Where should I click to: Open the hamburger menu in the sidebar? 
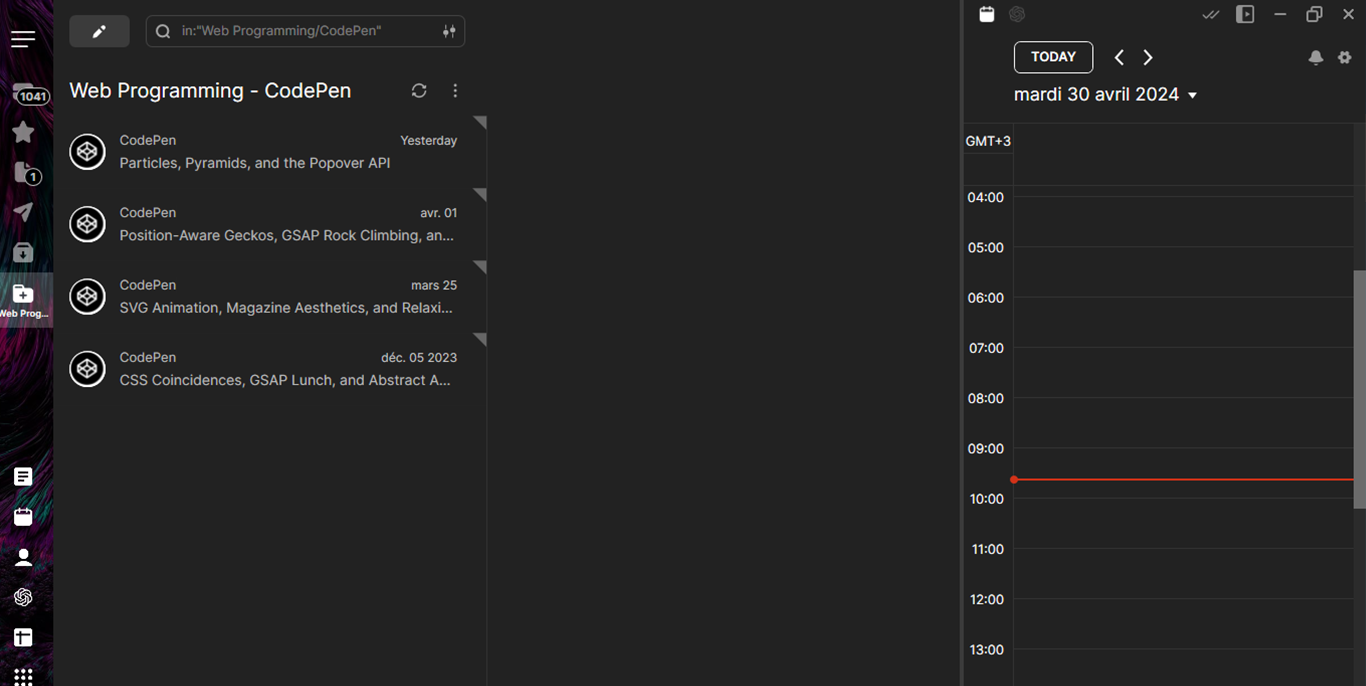[x=23, y=39]
